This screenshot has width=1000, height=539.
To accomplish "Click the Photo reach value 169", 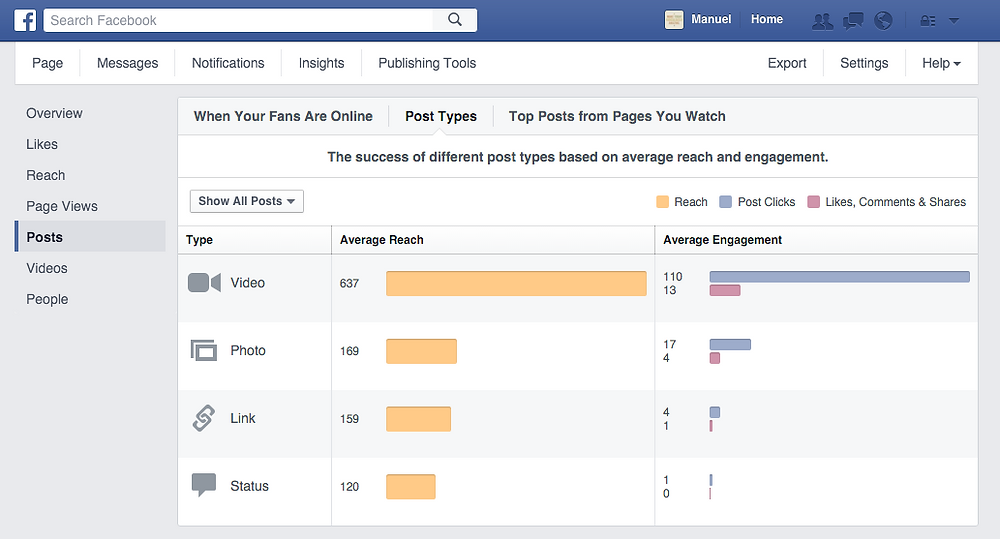I will coord(349,351).
